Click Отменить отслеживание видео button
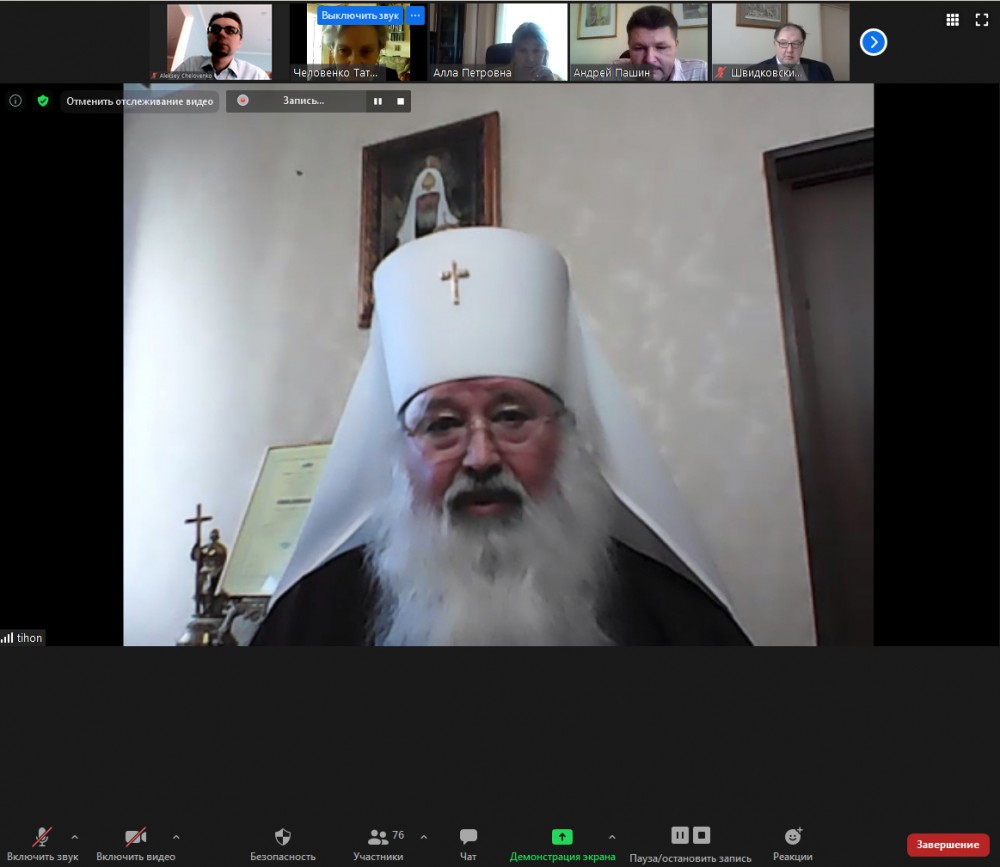1000x867 pixels. (x=140, y=101)
